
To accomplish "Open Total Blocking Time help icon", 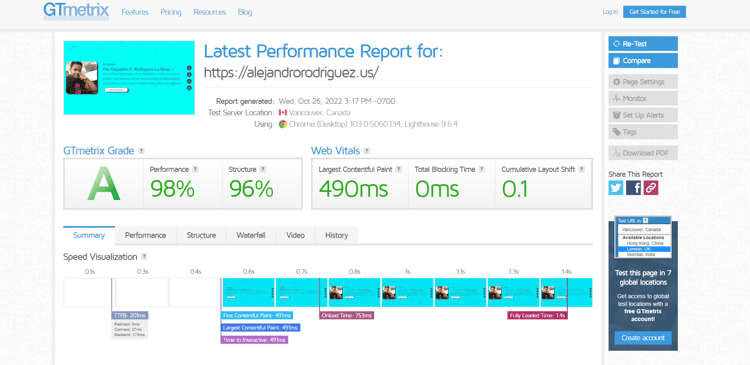I will click(482, 169).
